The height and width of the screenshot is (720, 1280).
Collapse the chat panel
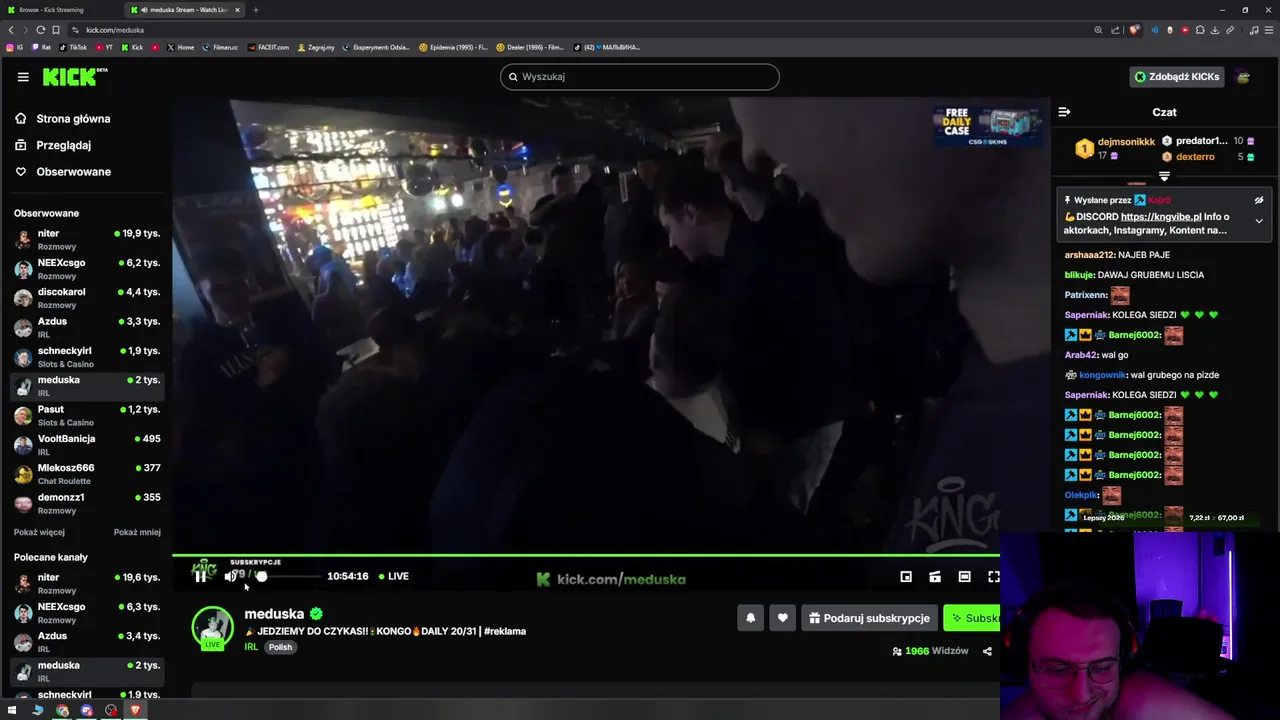click(x=1064, y=112)
